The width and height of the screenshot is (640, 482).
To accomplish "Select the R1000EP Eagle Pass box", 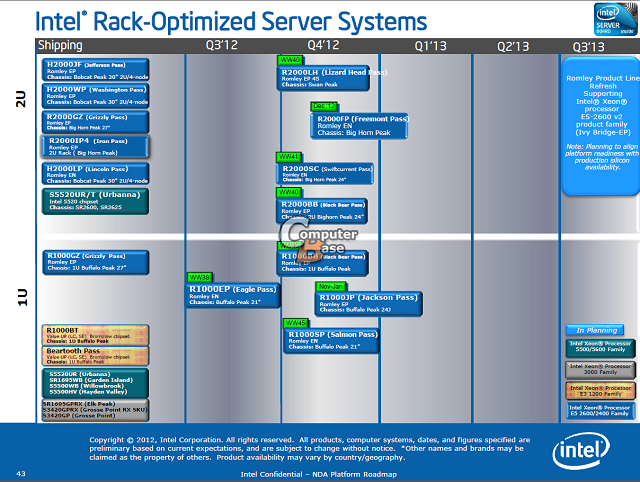I will coord(233,295).
